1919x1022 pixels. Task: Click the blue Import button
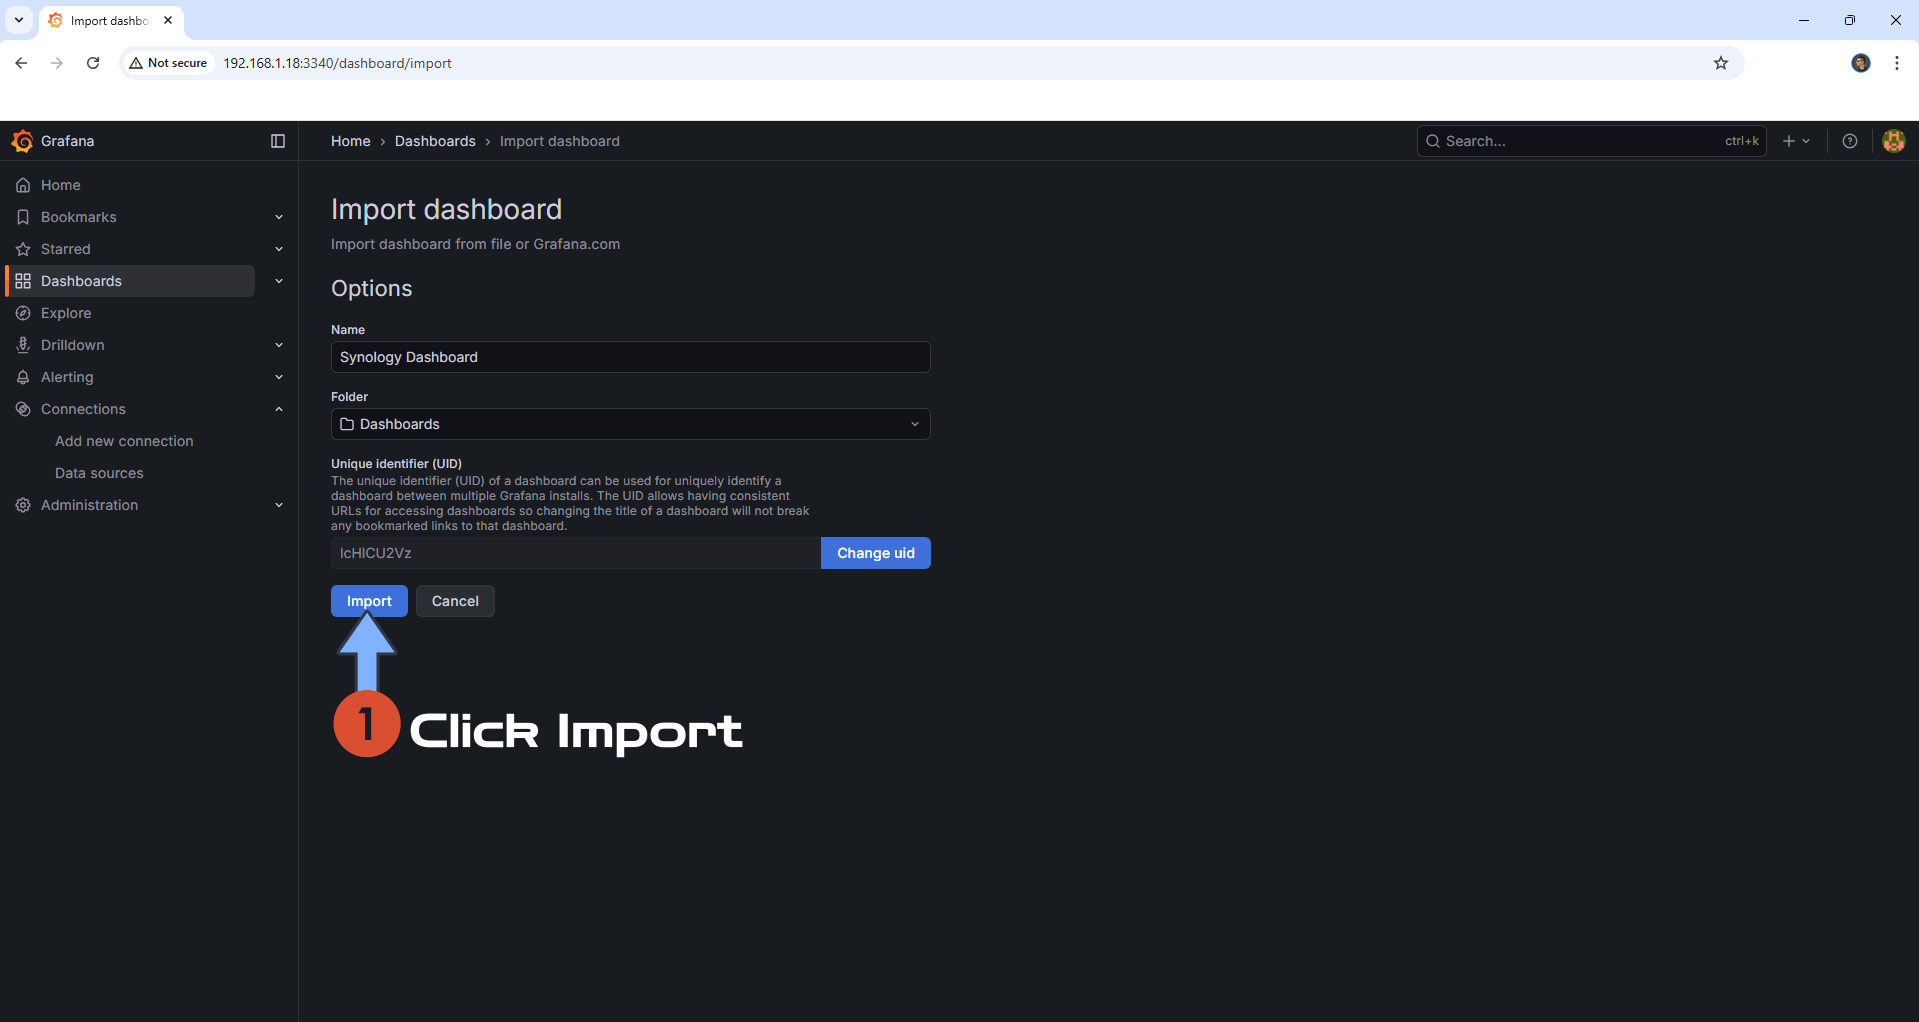tap(369, 601)
